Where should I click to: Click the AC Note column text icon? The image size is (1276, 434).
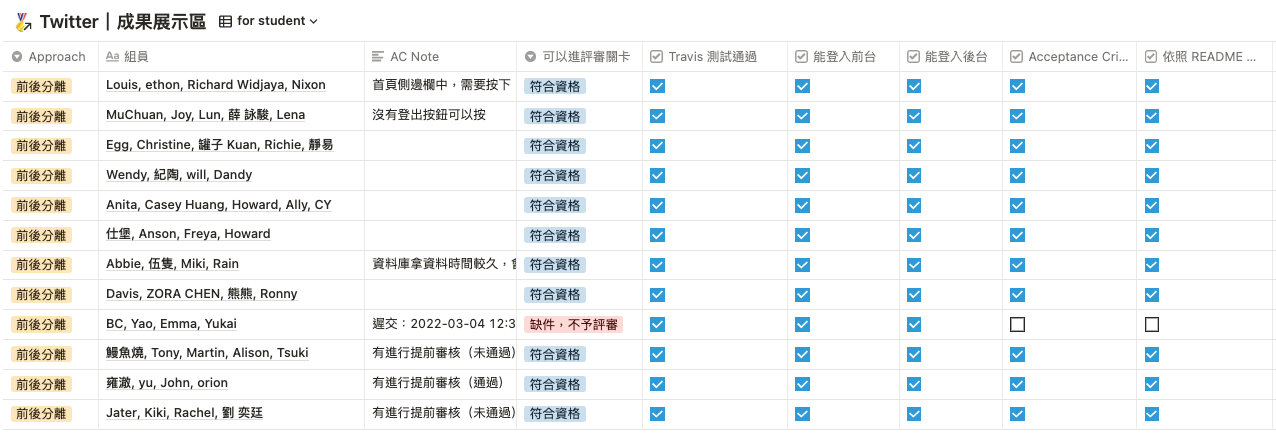click(x=378, y=57)
